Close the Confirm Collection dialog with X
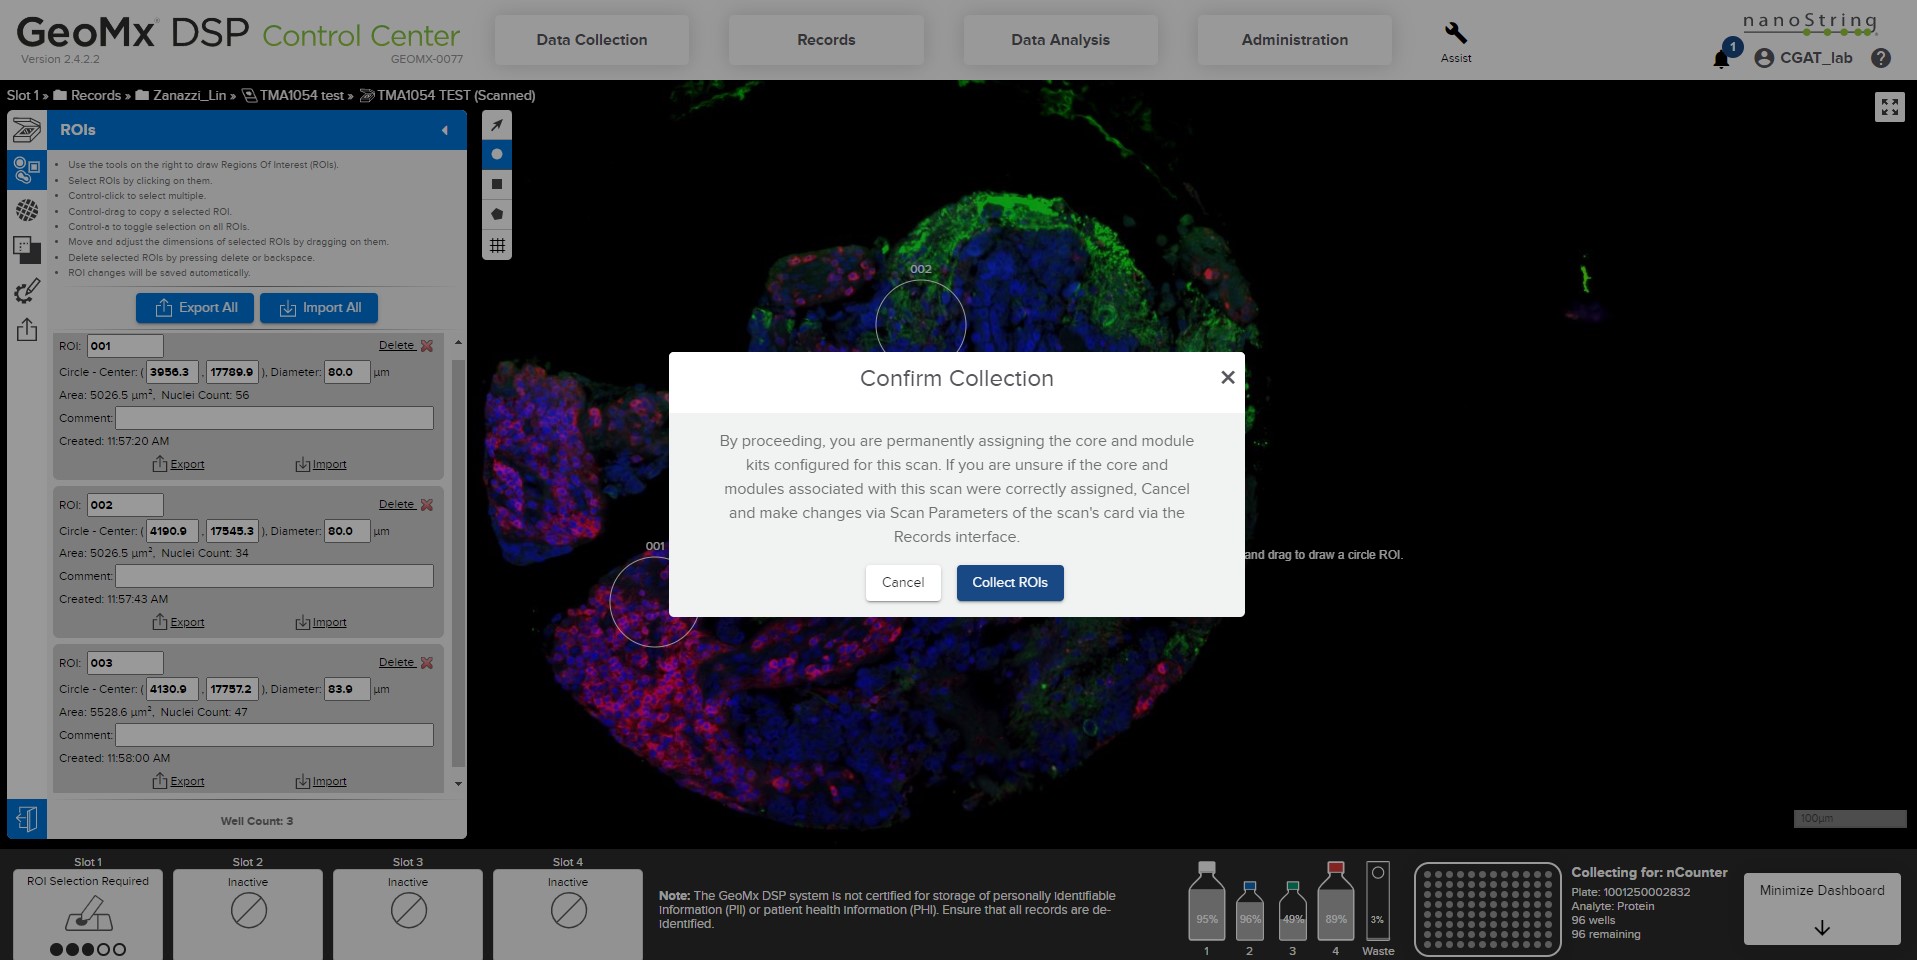The width and height of the screenshot is (1917, 960). click(1228, 378)
